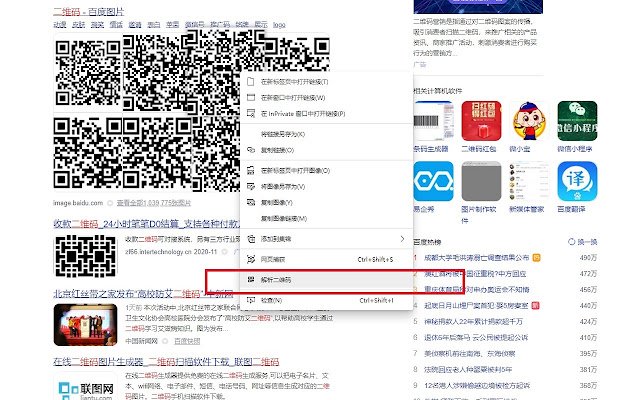Click the 微小宝 app label

(x=520, y=149)
